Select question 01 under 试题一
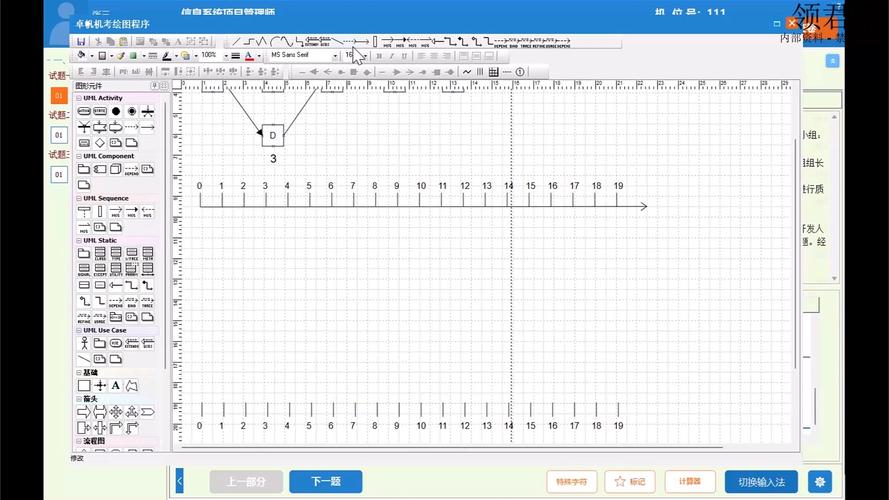 pos(59,95)
